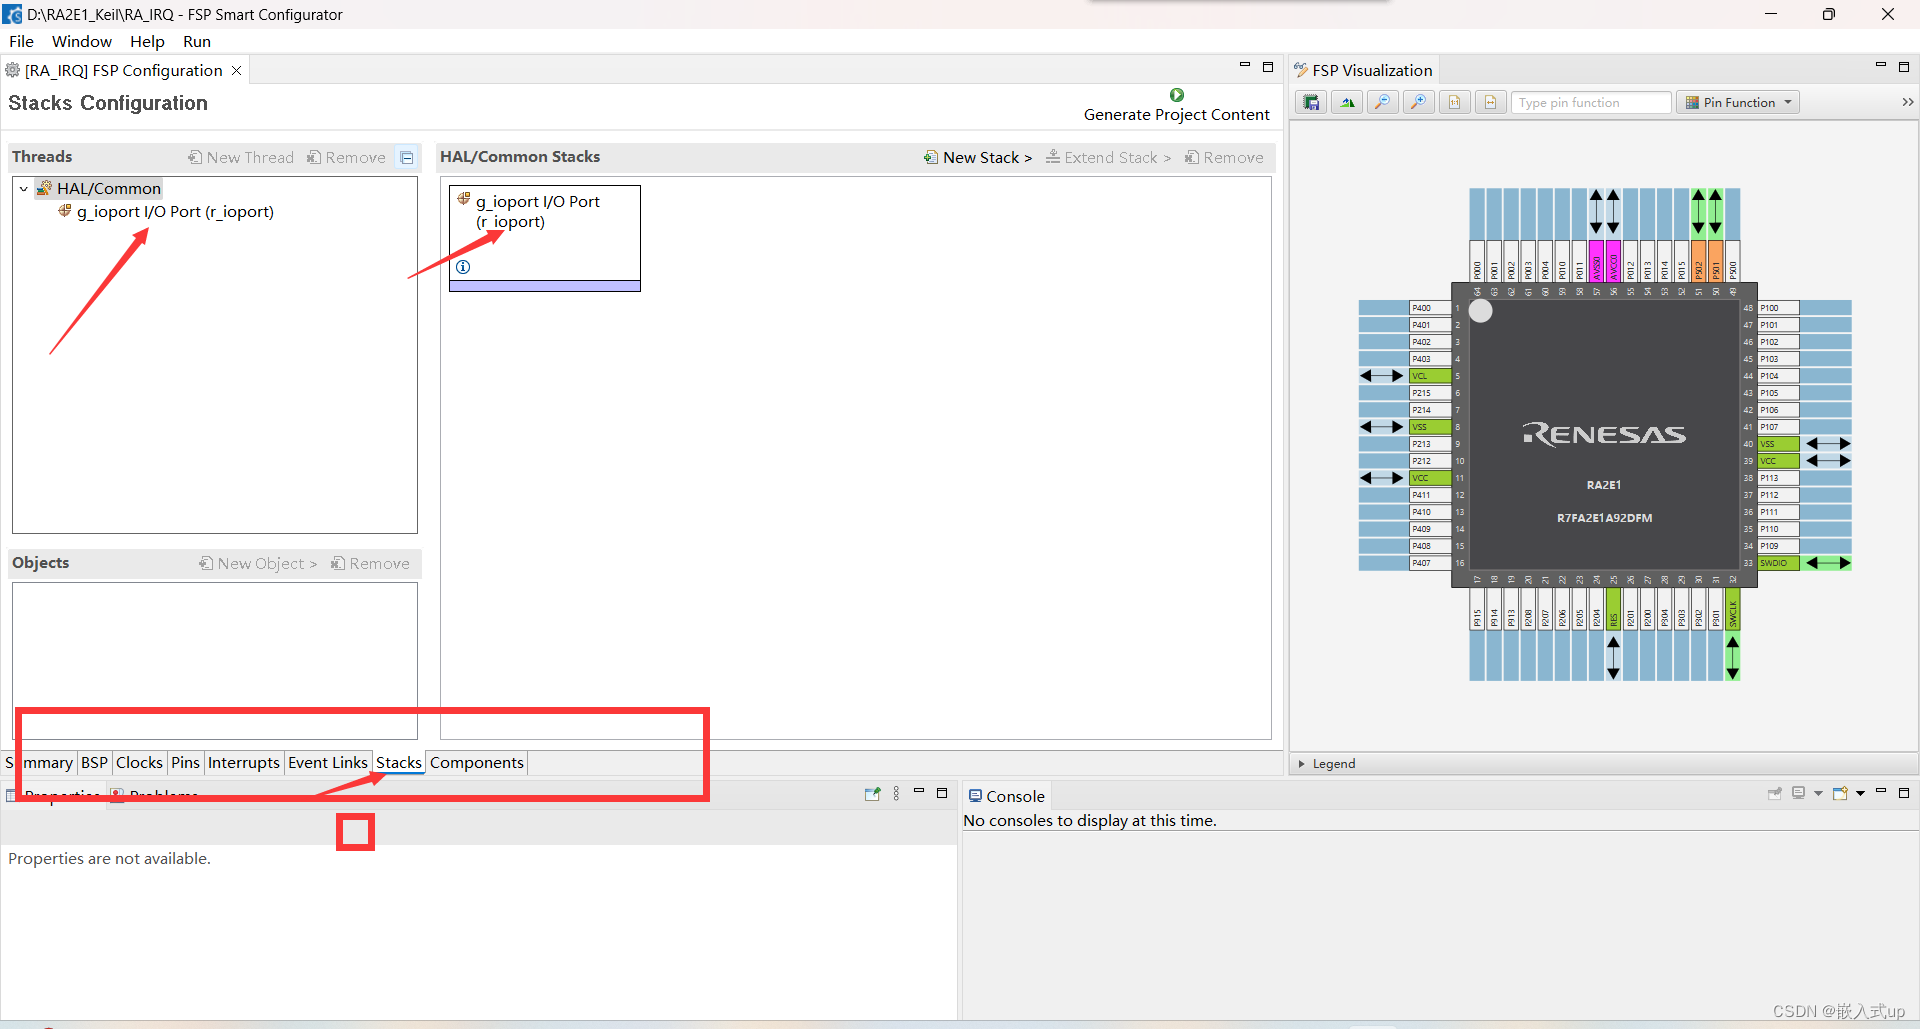Click the Save pin configuration chip icon
1920x1029 pixels.
1311,102
